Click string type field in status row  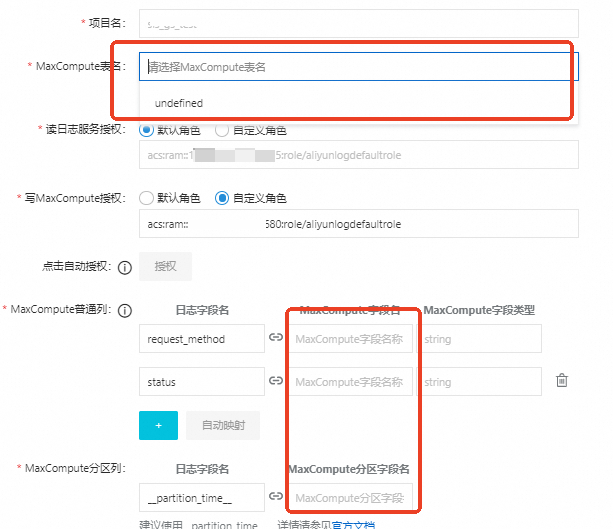click(479, 382)
